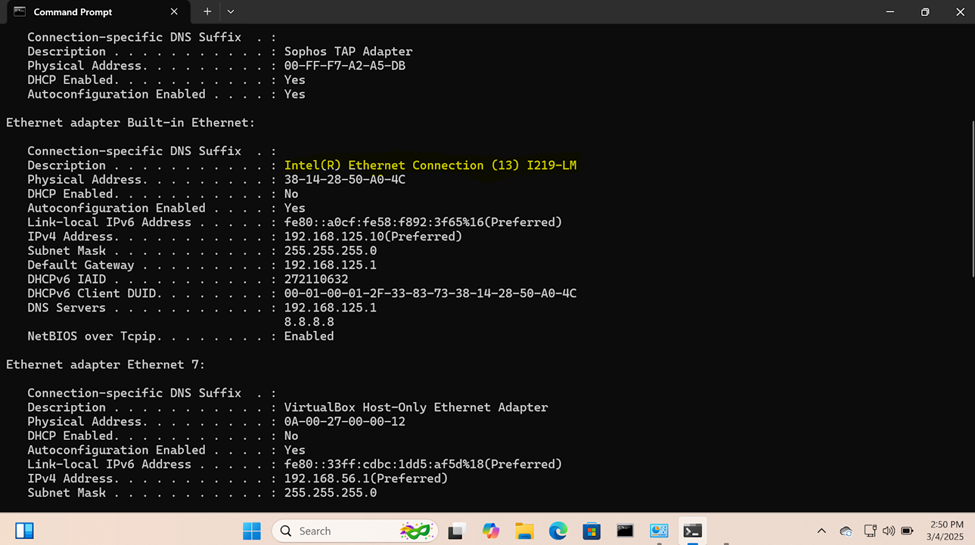
Task: Click the Default Gateway value 192.168.125.1
Action: click(x=330, y=265)
